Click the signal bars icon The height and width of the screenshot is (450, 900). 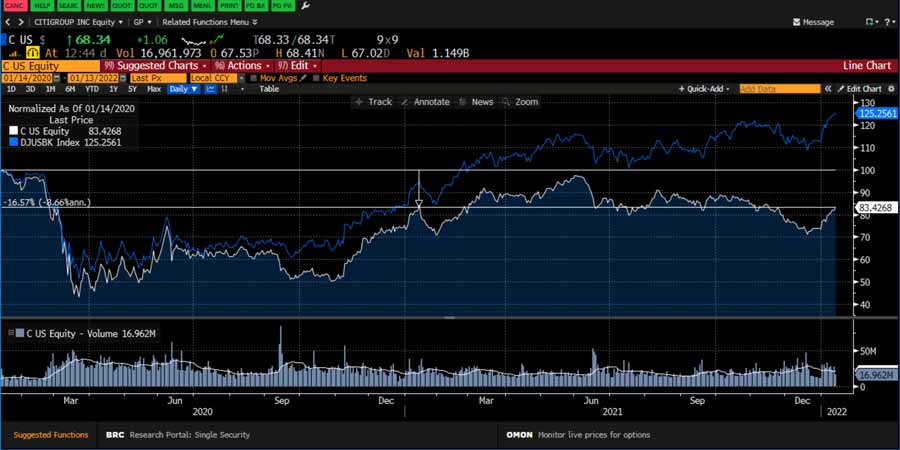click(15, 53)
